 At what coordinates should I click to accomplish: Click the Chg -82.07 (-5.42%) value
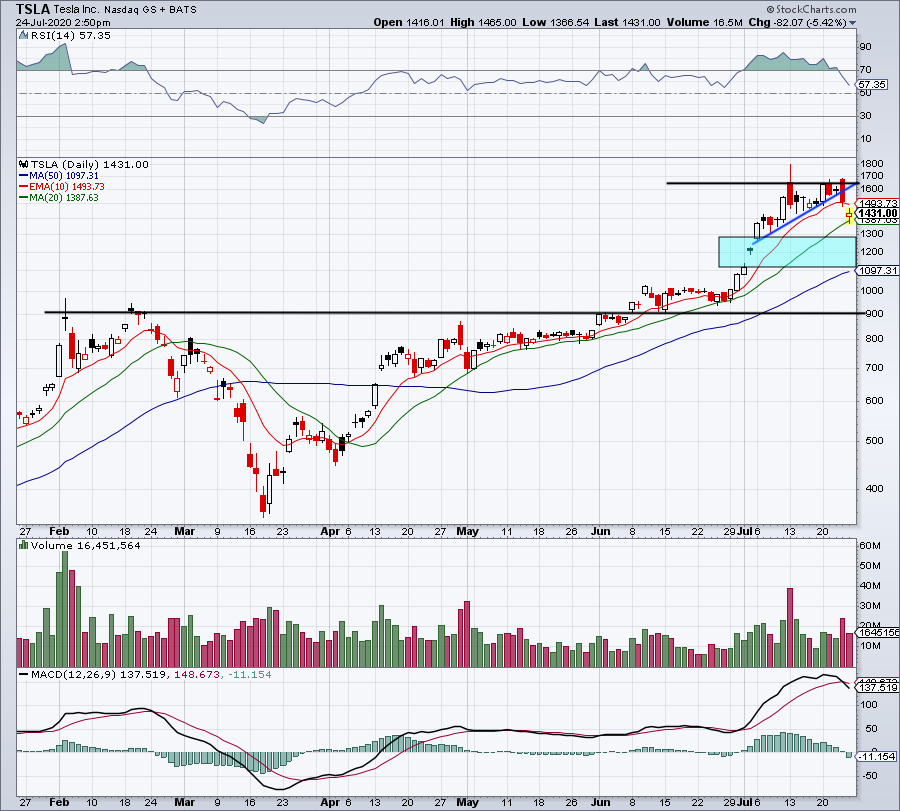798,22
